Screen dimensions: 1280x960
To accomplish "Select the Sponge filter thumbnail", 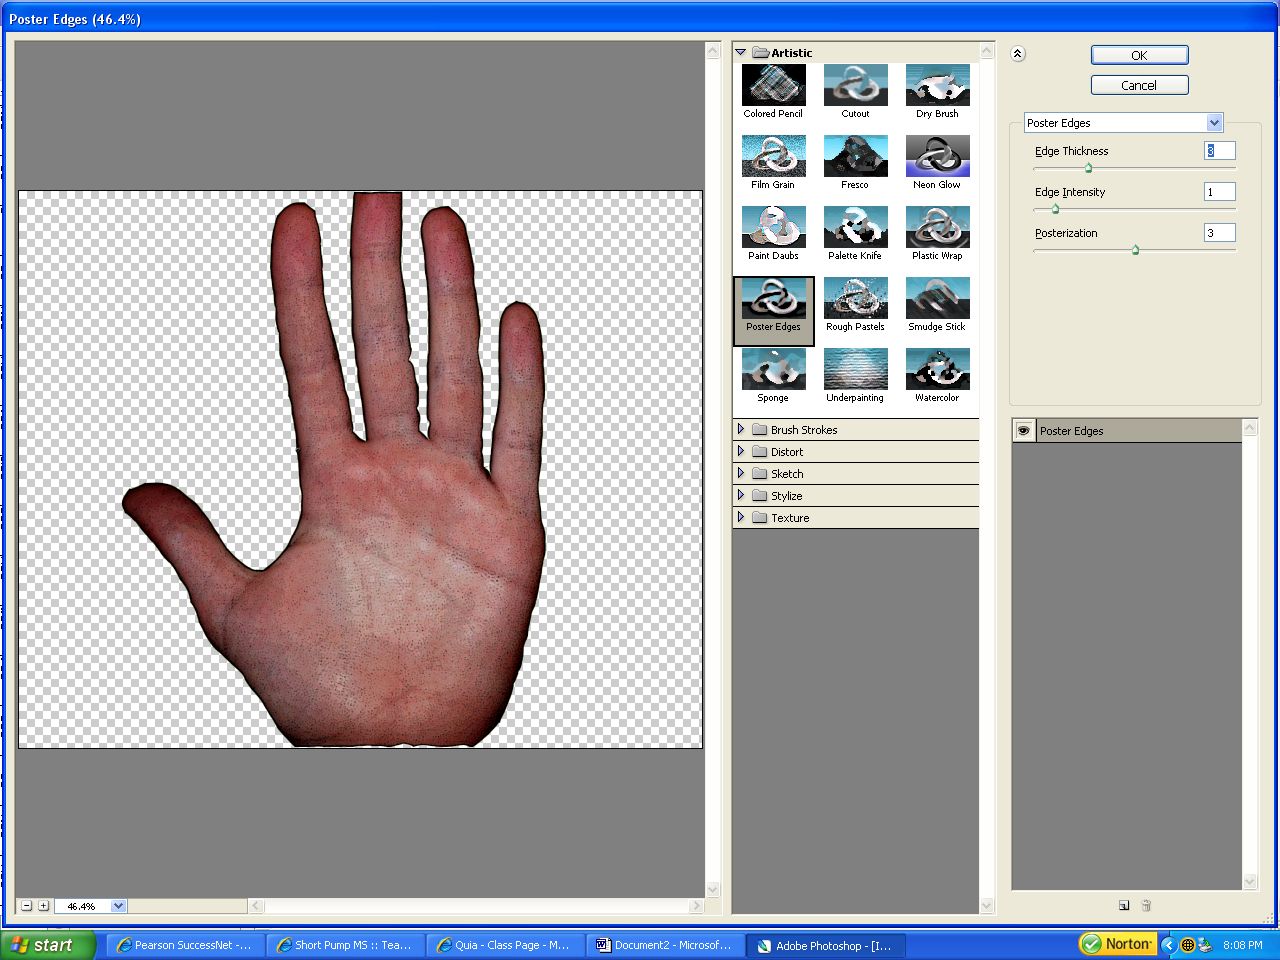I will pyautogui.click(x=772, y=368).
